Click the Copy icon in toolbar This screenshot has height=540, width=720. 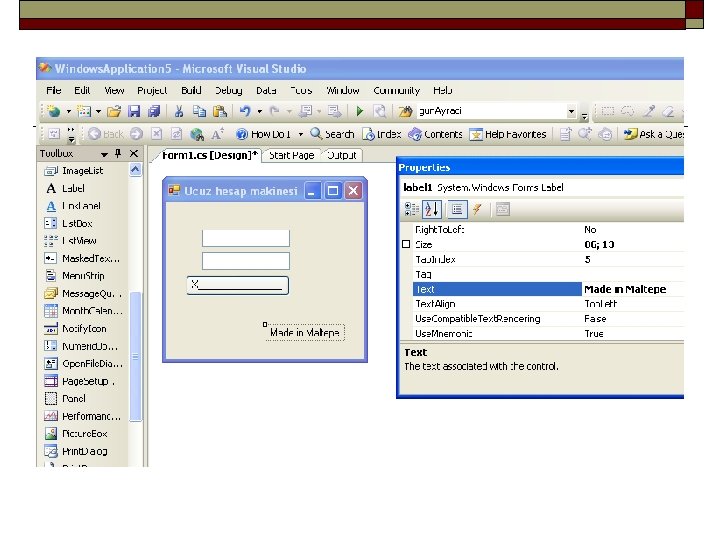click(x=199, y=111)
